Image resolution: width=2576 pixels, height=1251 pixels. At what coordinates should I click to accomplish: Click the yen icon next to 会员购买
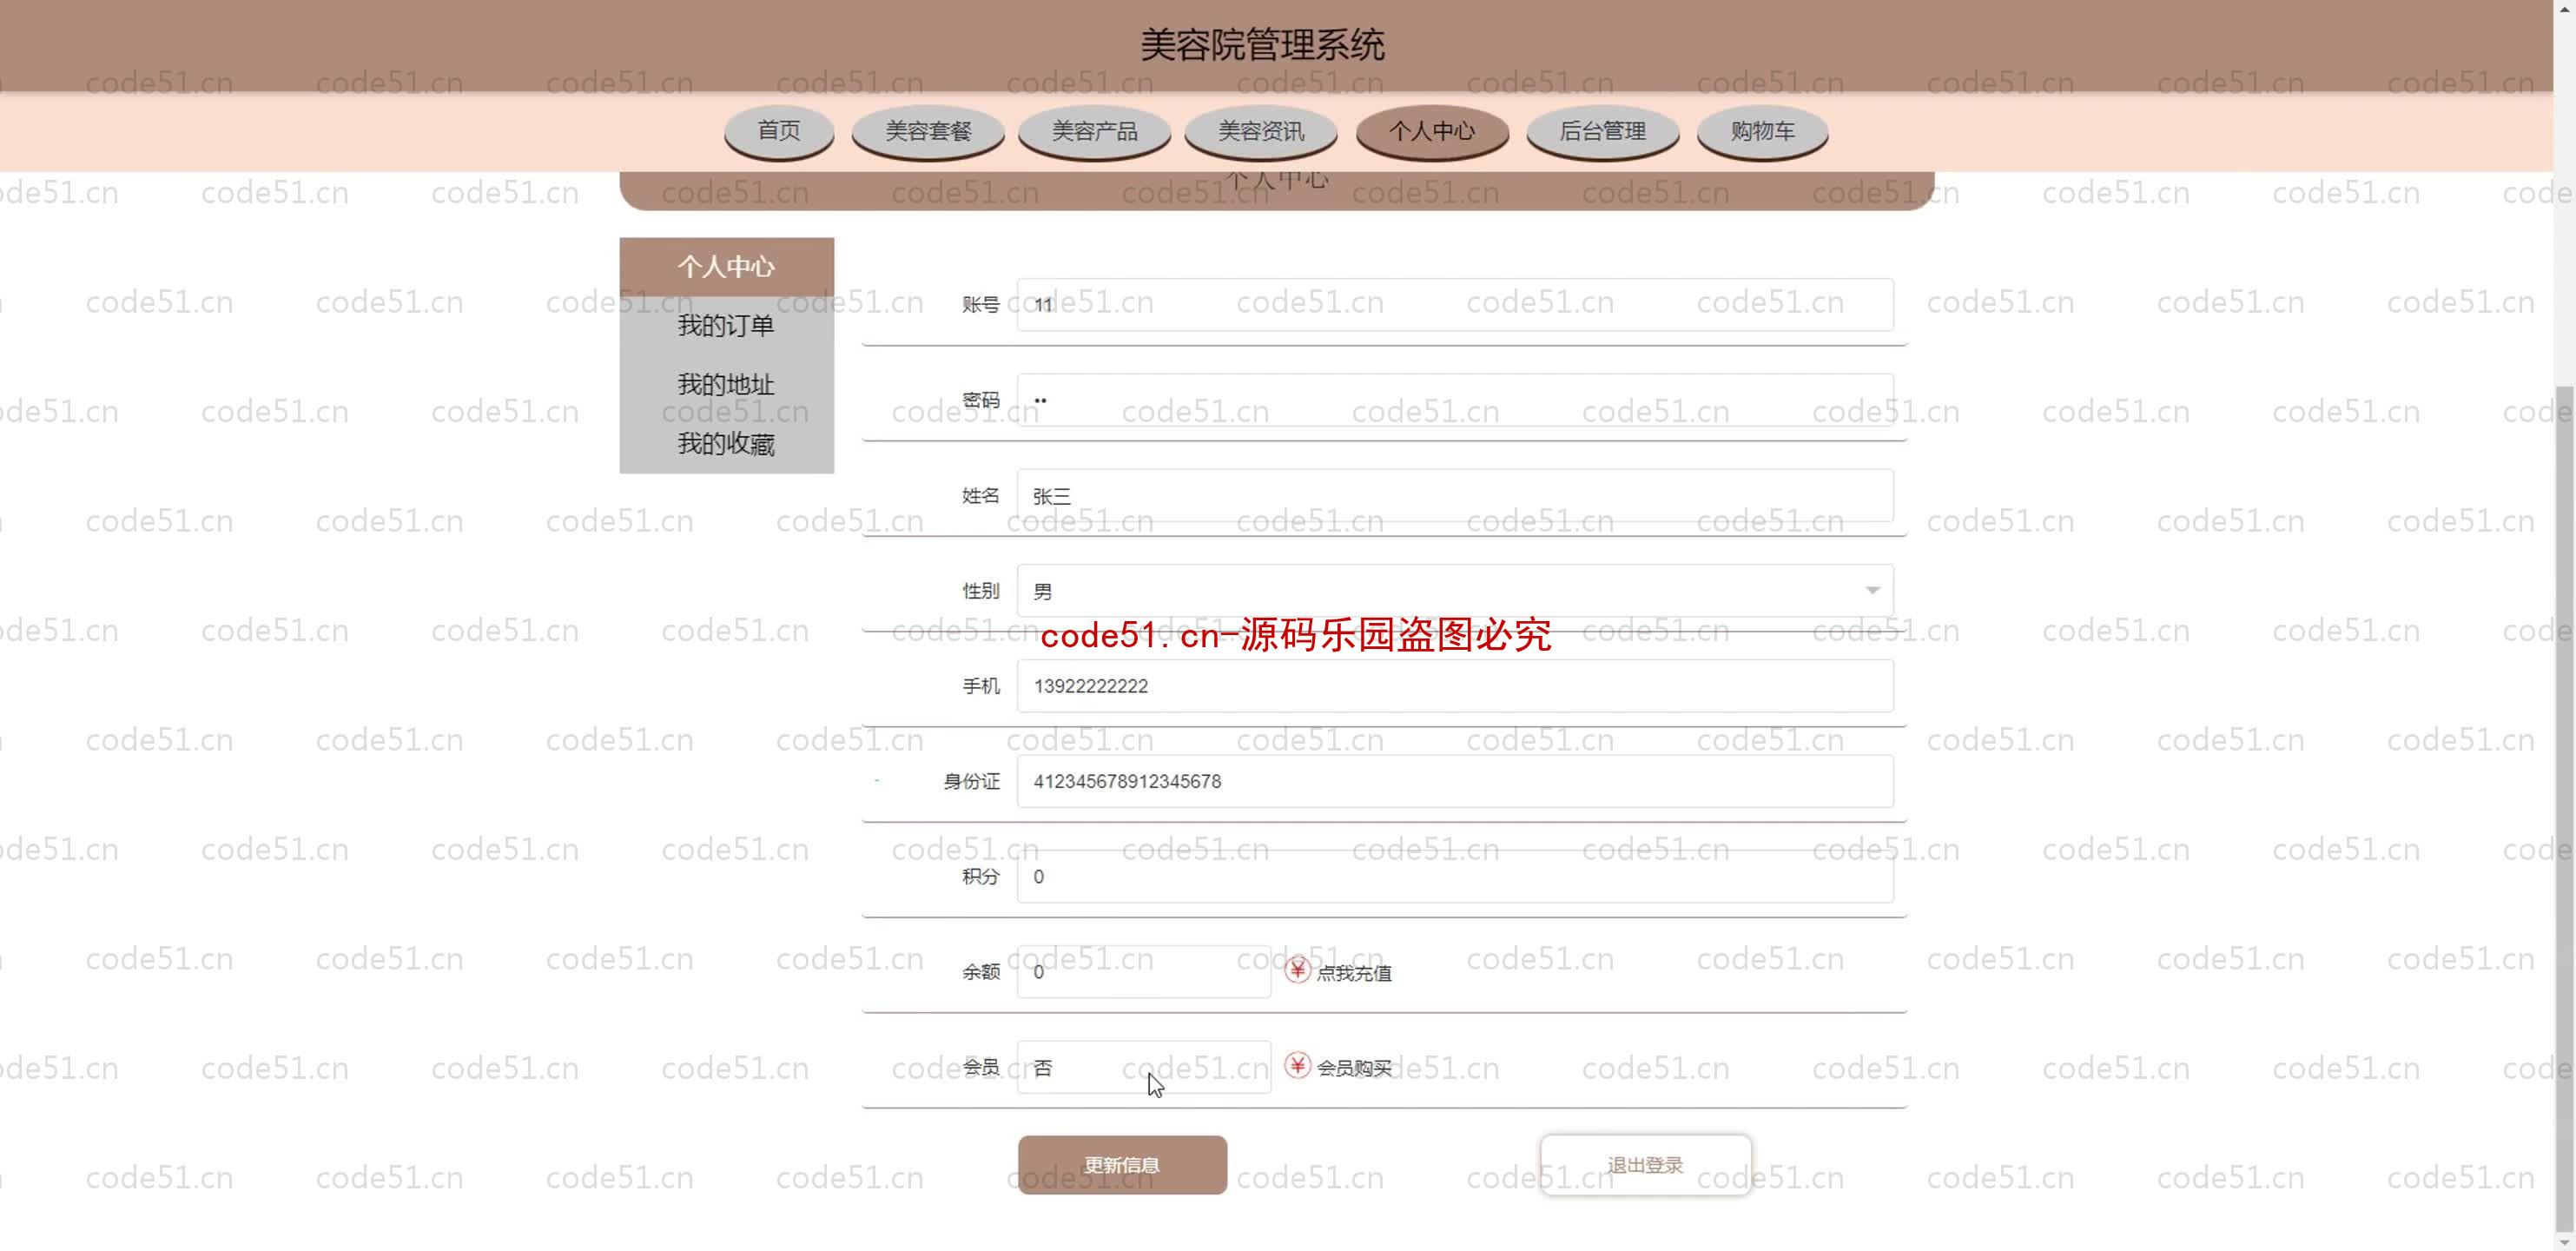(1297, 1065)
